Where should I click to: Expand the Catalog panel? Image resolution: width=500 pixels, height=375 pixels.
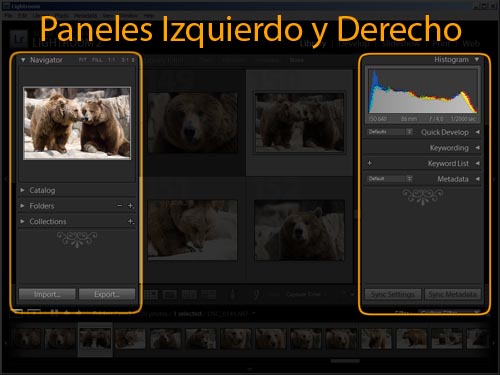coord(22,190)
